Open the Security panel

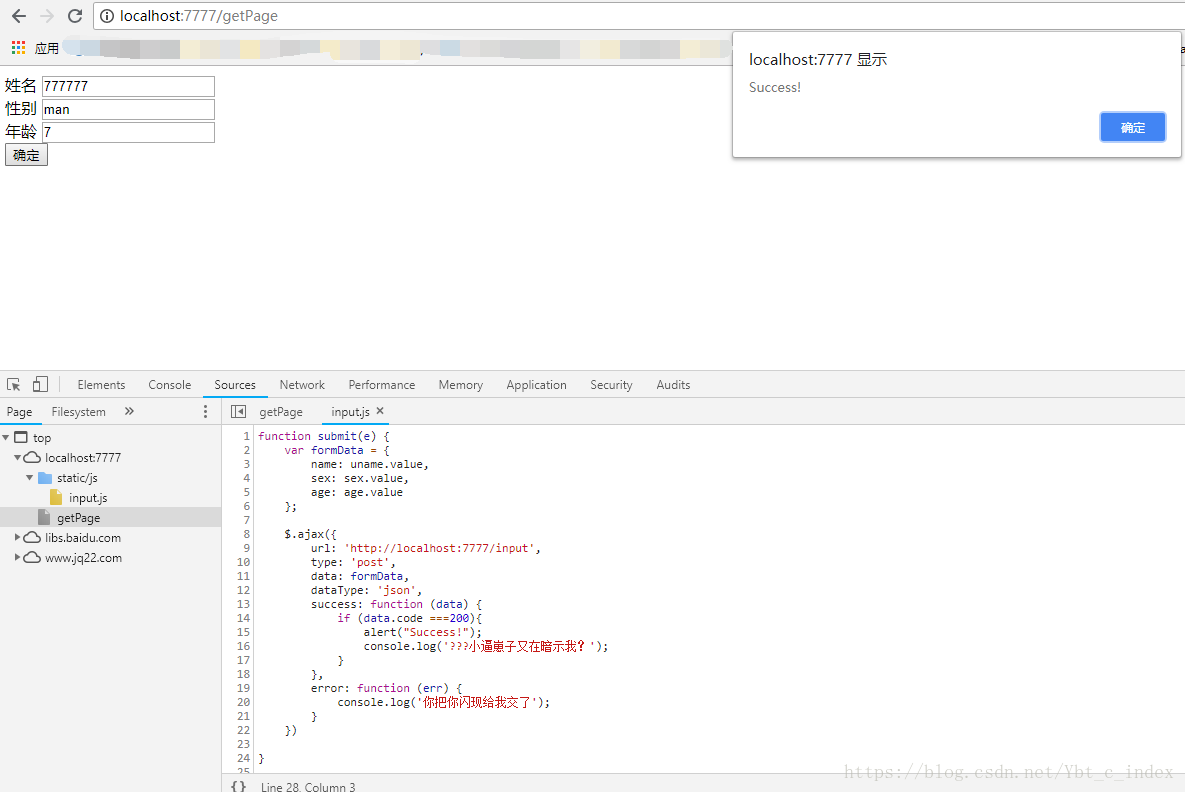point(611,385)
